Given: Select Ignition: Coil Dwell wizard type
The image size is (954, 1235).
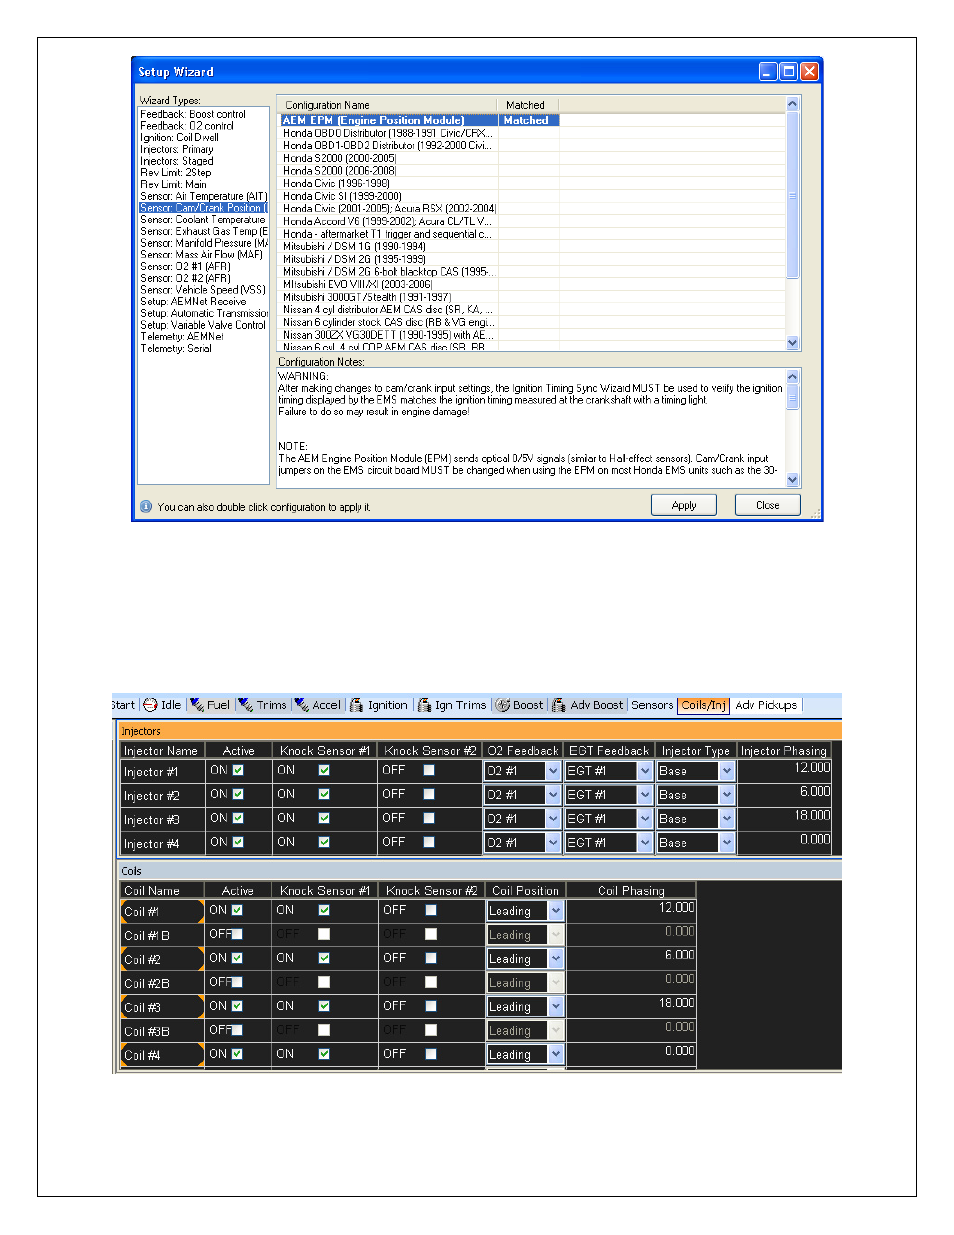Looking at the screenshot, I should click(179, 138).
